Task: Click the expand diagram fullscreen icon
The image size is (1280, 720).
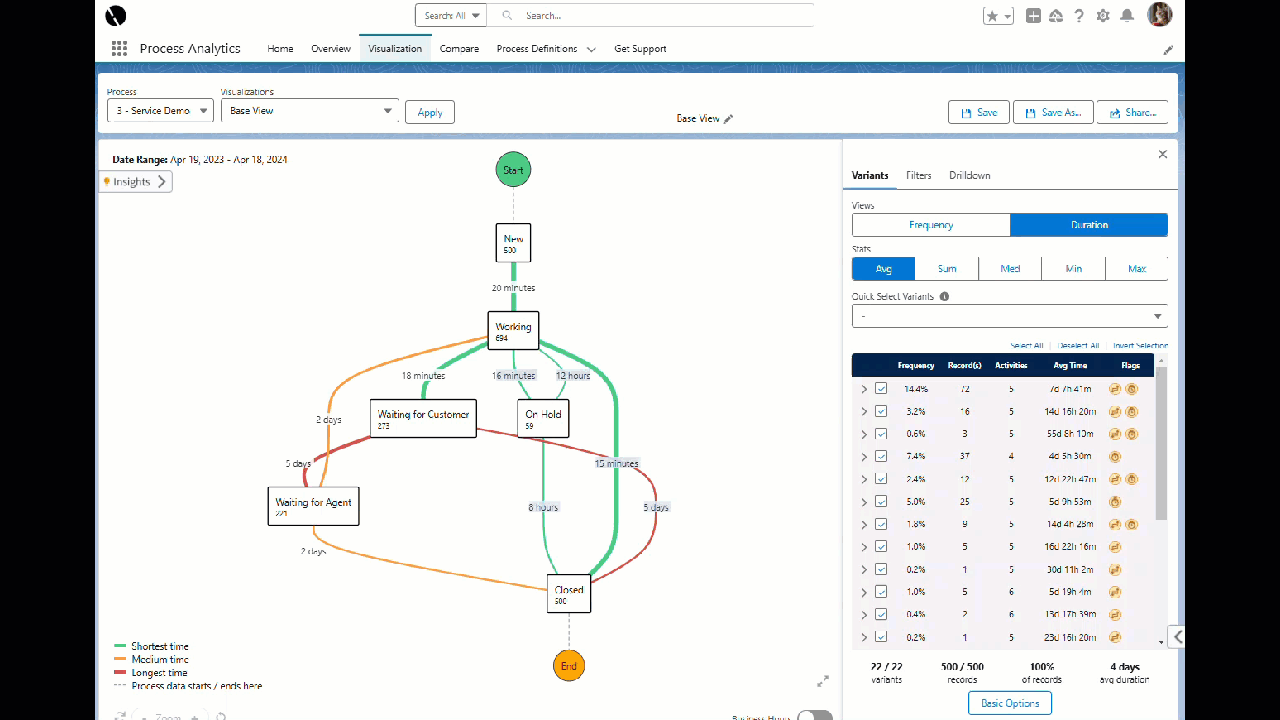Action: [823, 681]
